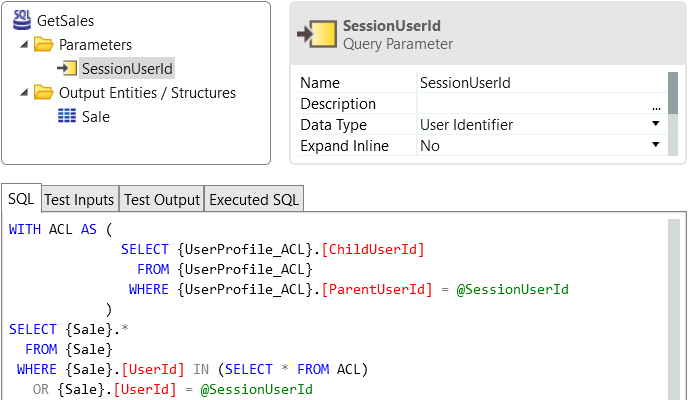Open the Data Type dropdown
Viewport: 688px width, 400px height.
[656, 124]
